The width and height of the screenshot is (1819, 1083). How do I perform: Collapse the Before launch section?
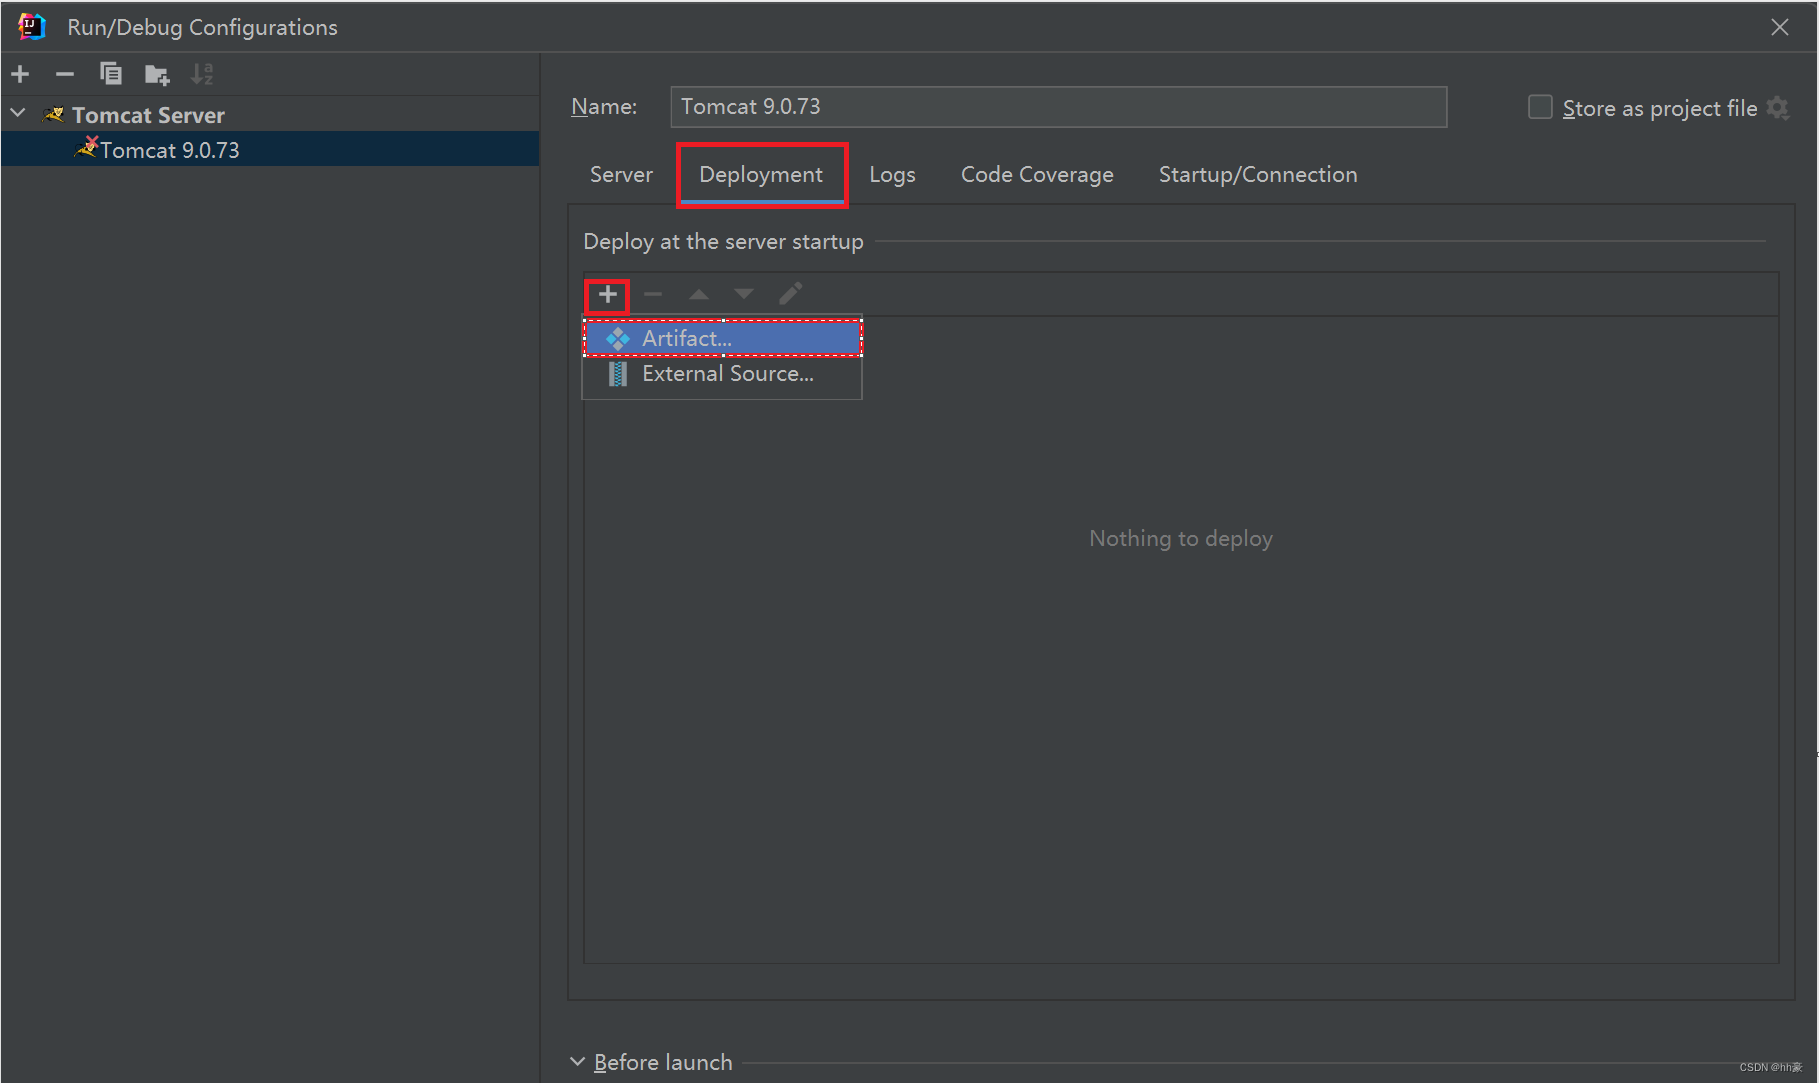pos(577,1061)
